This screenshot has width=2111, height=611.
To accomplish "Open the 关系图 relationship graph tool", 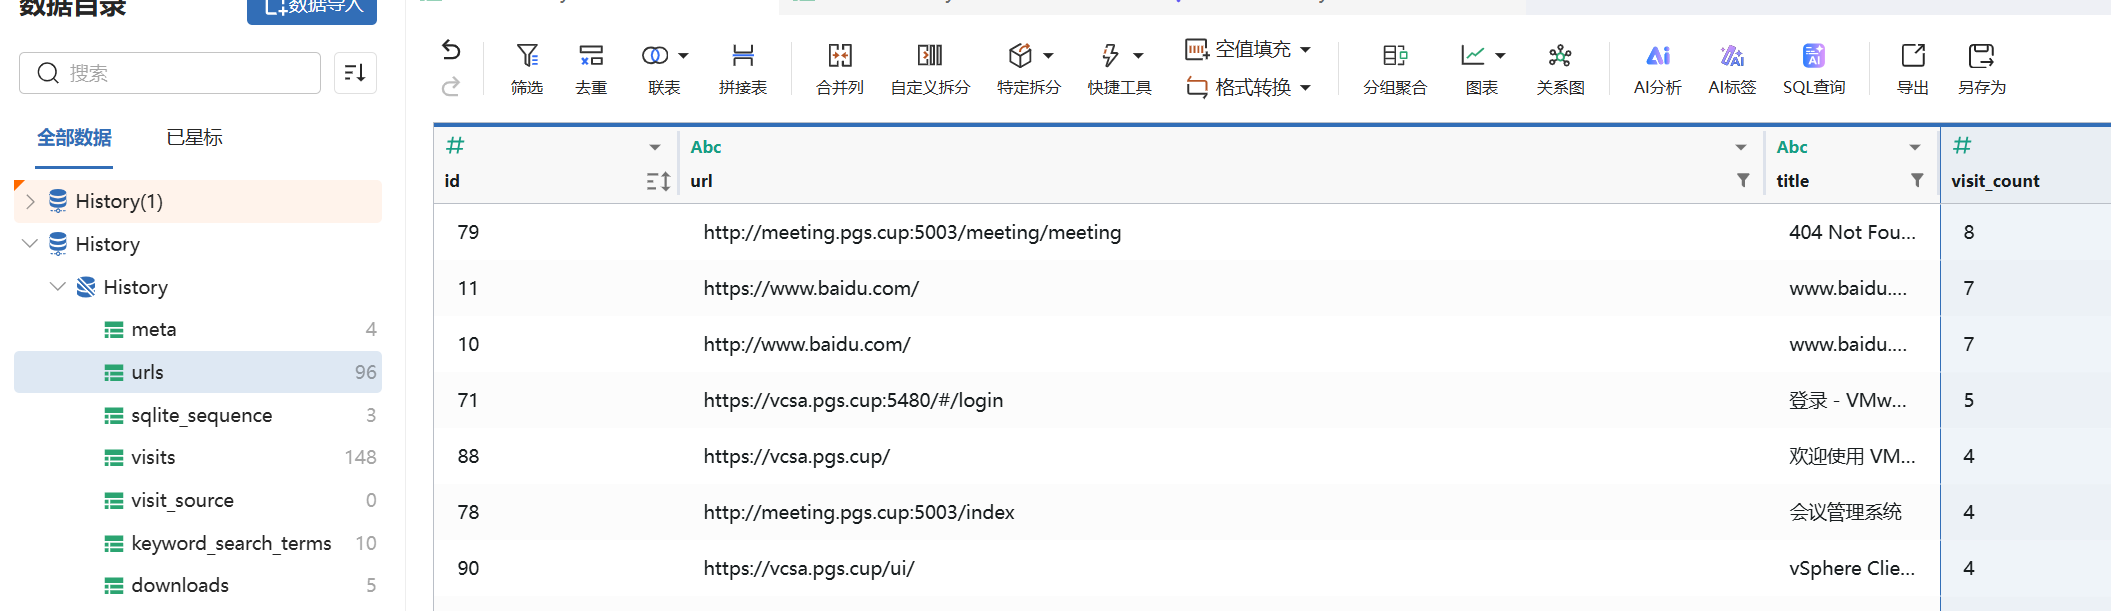I will click(x=1560, y=68).
